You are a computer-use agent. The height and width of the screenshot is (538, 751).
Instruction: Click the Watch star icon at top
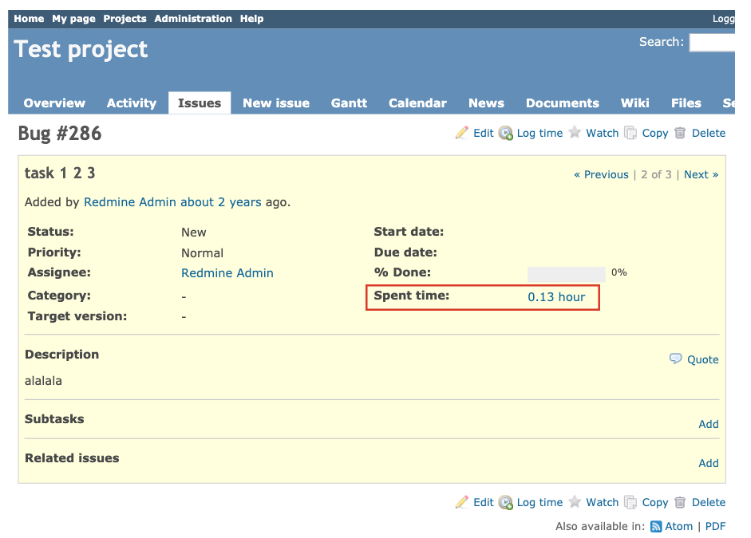coord(575,133)
